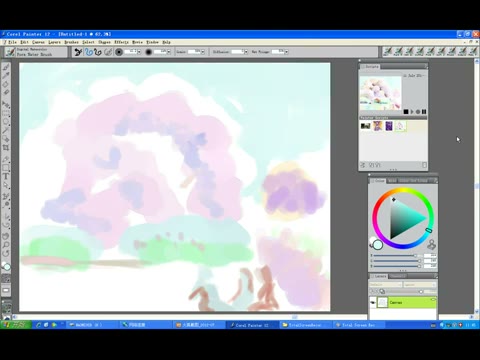Choose Freehand Strokes in property bar

89,52
